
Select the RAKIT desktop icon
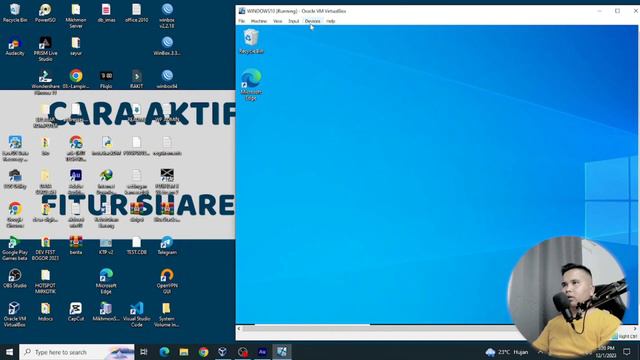pyautogui.click(x=136, y=79)
